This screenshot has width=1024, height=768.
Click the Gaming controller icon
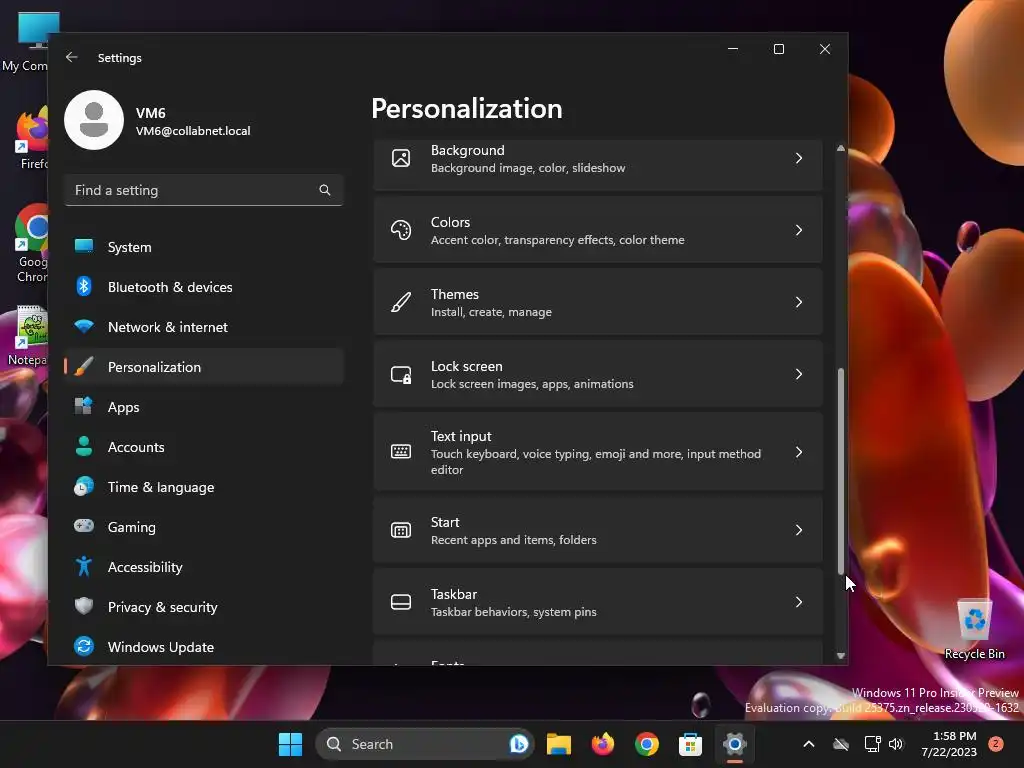point(84,526)
